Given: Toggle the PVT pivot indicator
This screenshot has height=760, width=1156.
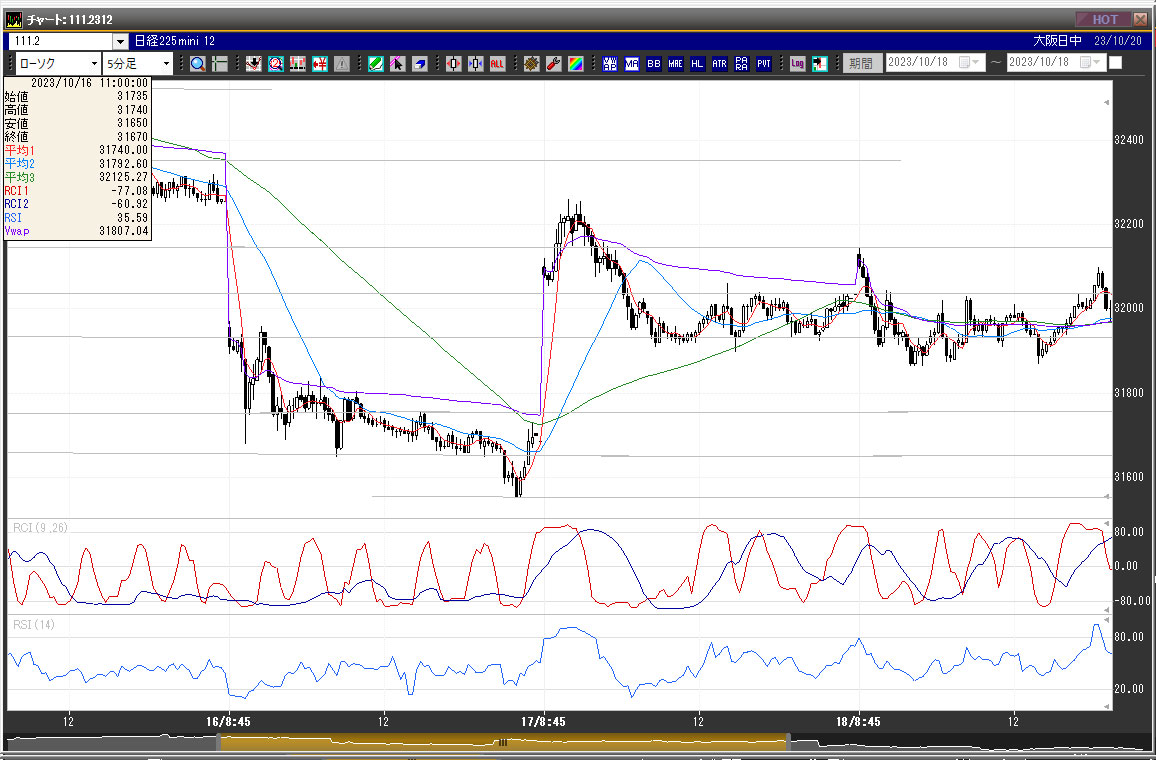Looking at the screenshot, I should click(764, 64).
